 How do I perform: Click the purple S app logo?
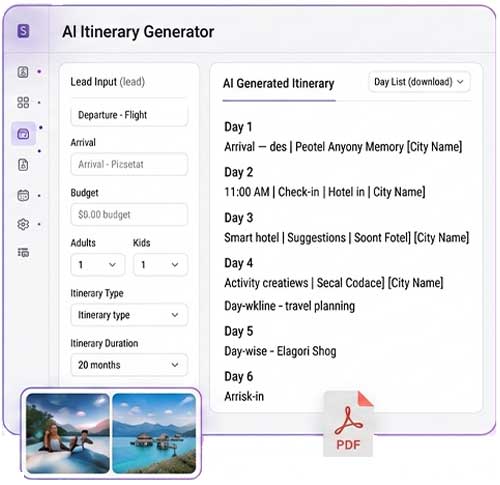[x=23, y=31]
